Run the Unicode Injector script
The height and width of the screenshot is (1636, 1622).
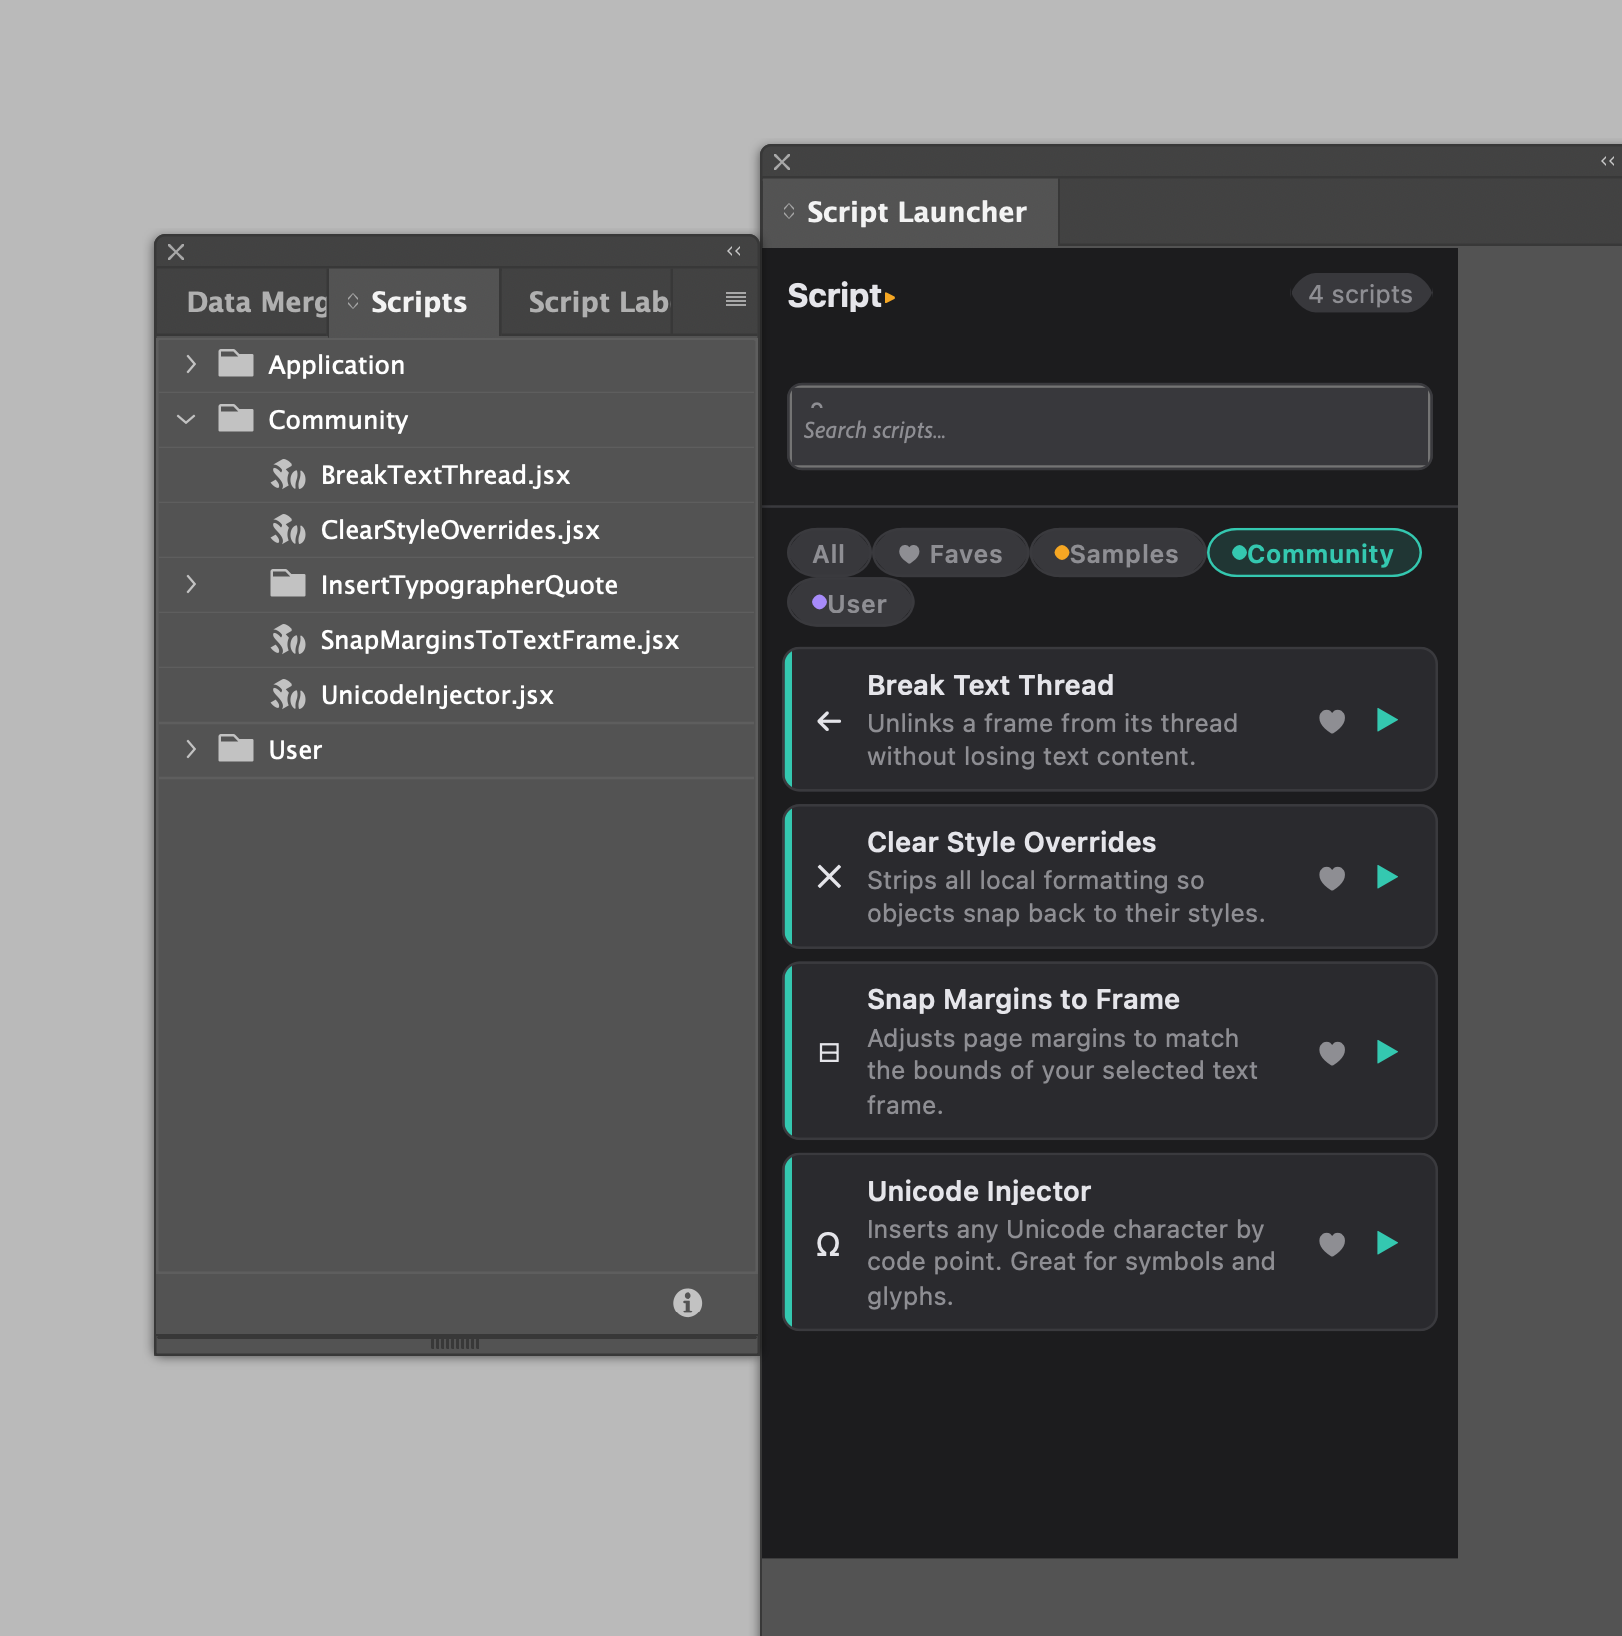point(1387,1243)
